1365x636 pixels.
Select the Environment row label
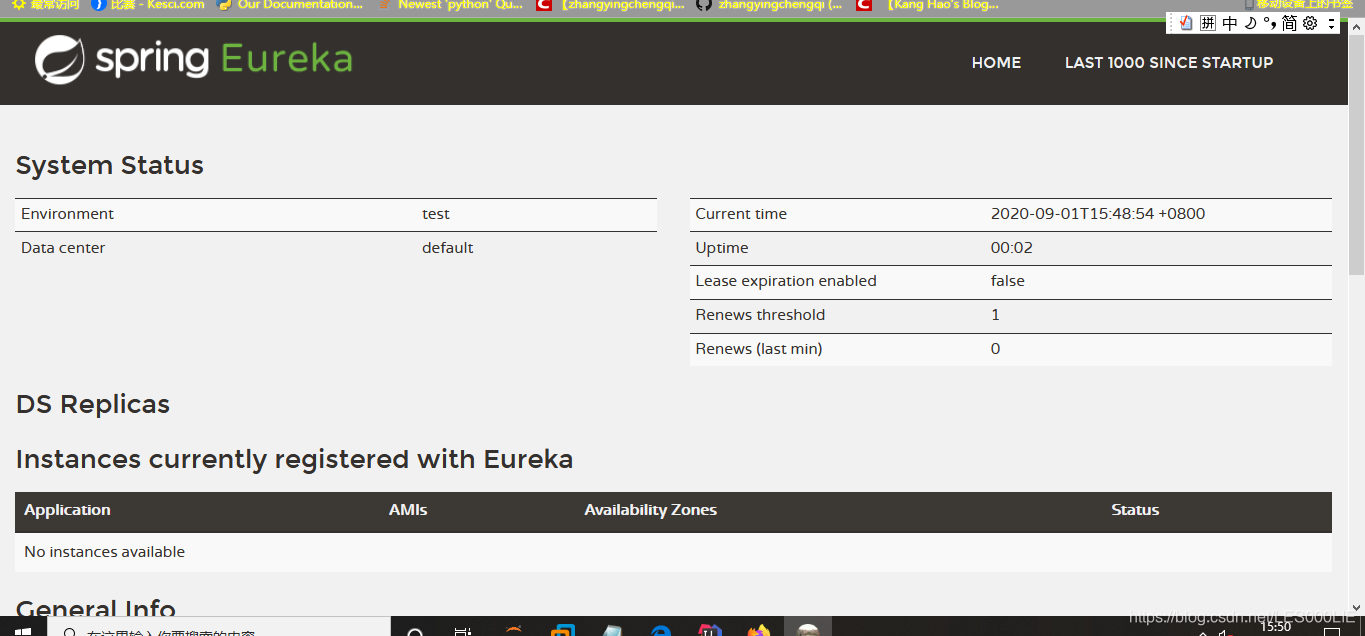[67, 214]
